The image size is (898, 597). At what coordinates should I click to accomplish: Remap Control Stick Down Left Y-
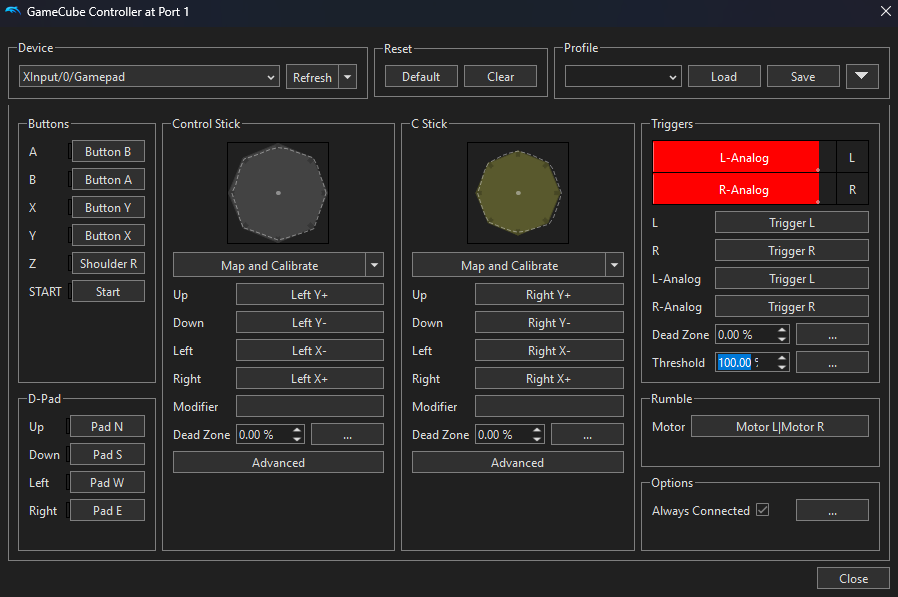click(310, 323)
